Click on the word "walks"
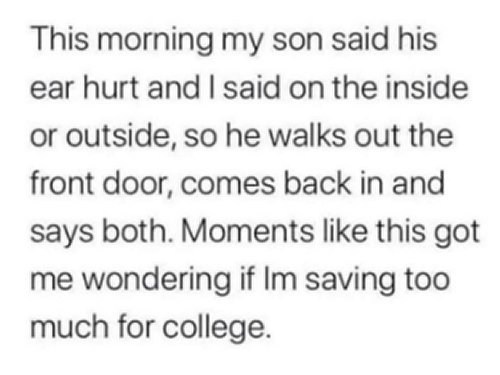Screen dimensions: 500x375 point(307,135)
